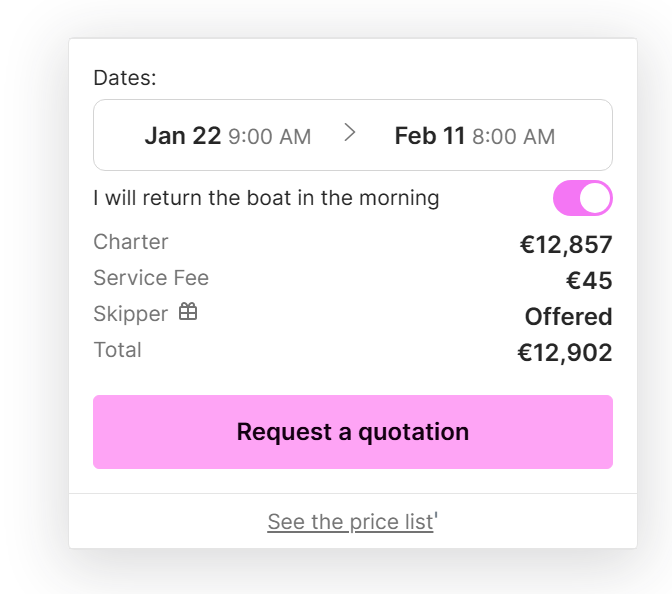672x594 pixels.
Task: Click the Skipper label text
Action: point(131,314)
